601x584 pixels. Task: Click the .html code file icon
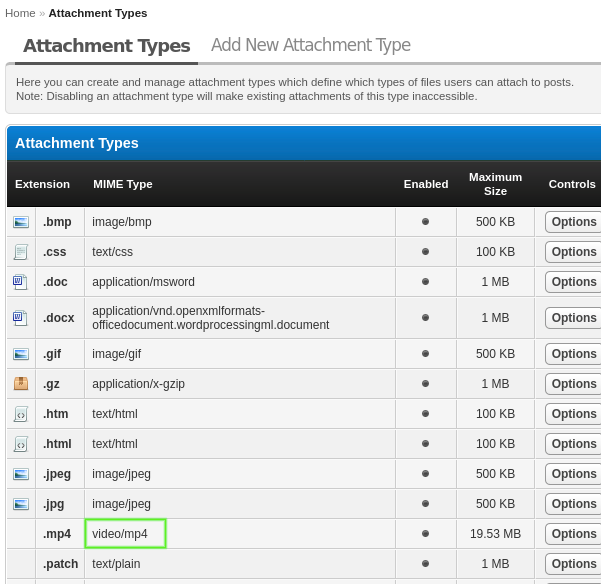21,444
